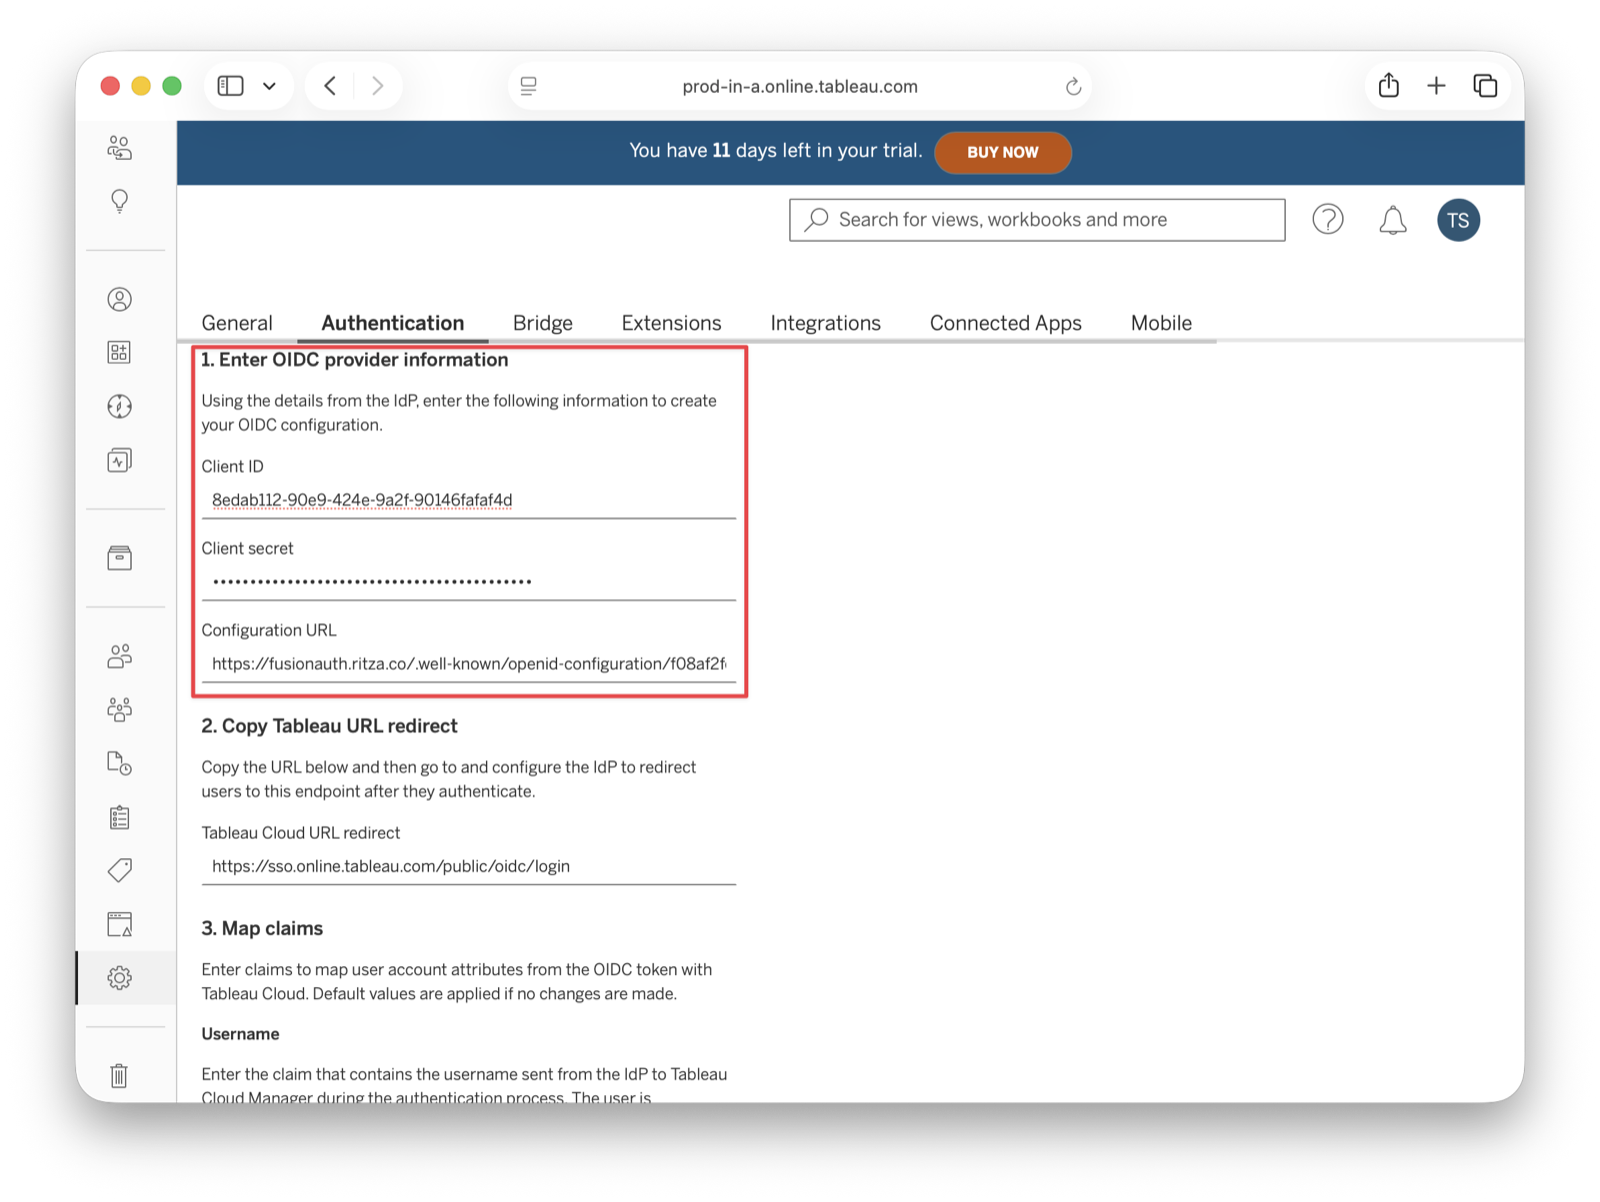Screen dimensions: 1600x1202
Task: Open the Recycle Bin trash icon
Action: click(119, 1076)
